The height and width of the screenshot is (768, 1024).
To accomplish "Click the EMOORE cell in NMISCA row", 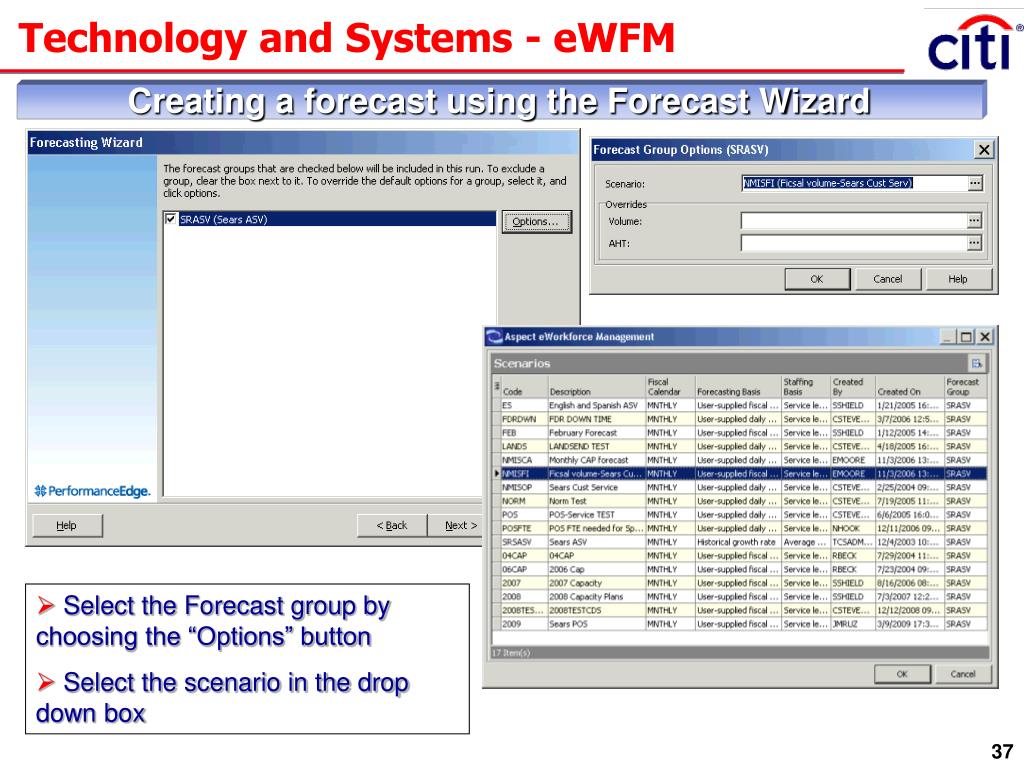I will (854, 460).
